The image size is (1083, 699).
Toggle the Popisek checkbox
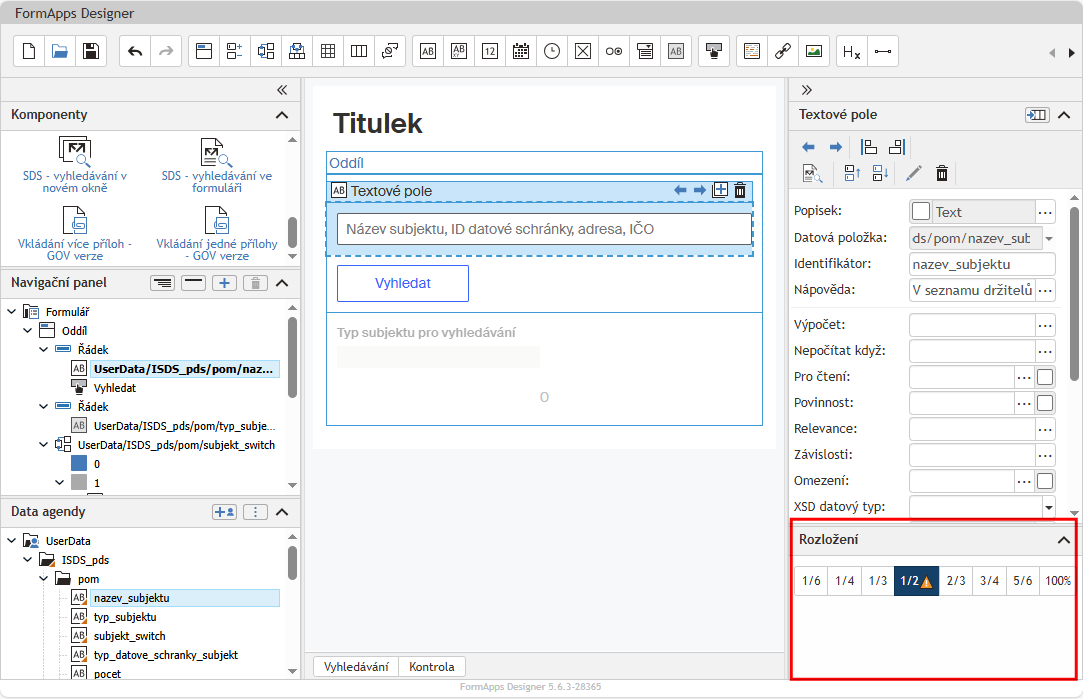pyautogui.click(x=921, y=211)
